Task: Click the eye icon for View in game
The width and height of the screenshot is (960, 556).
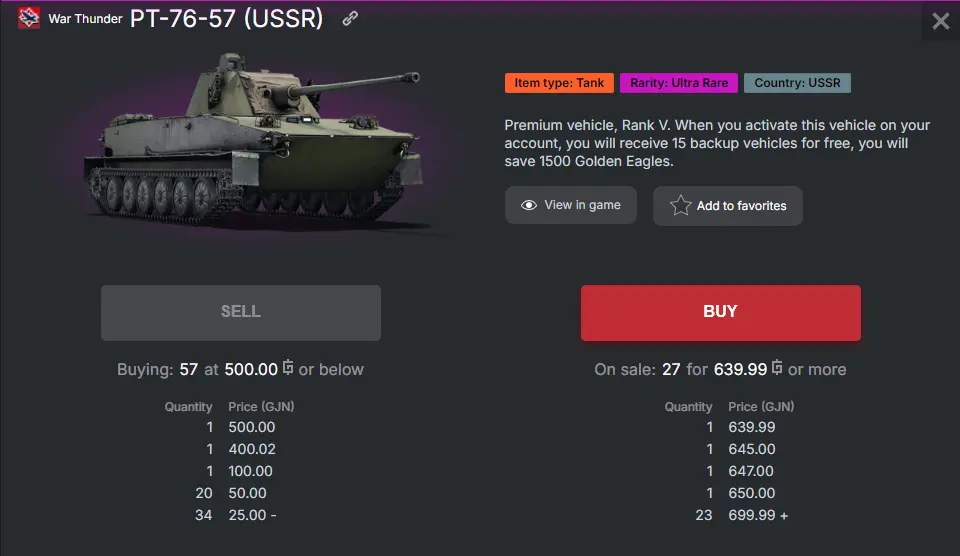Action: point(529,205)
